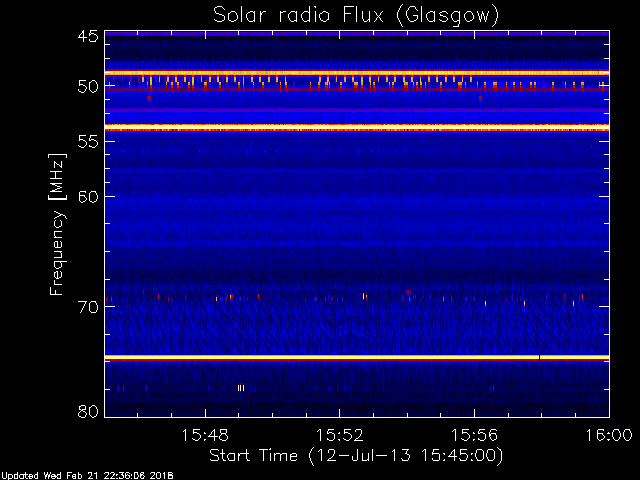Click the bright yellow emission band near 54 MHz
The image size is (640, 480).
pos(357,127)
